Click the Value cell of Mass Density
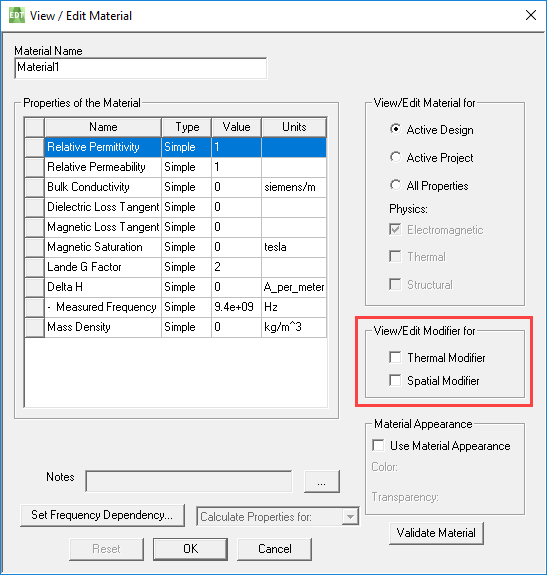The image size is (547, 575). 236,327
